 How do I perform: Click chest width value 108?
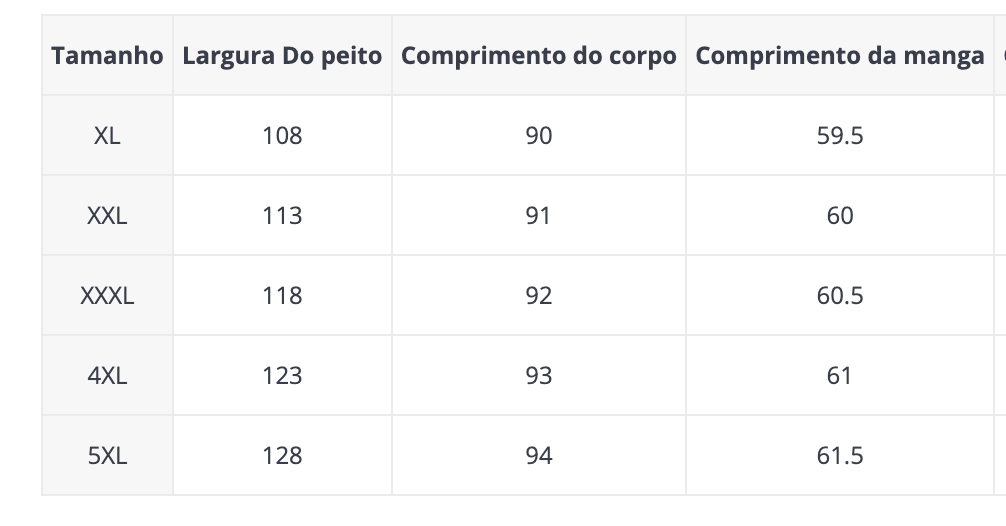point(282,135)
